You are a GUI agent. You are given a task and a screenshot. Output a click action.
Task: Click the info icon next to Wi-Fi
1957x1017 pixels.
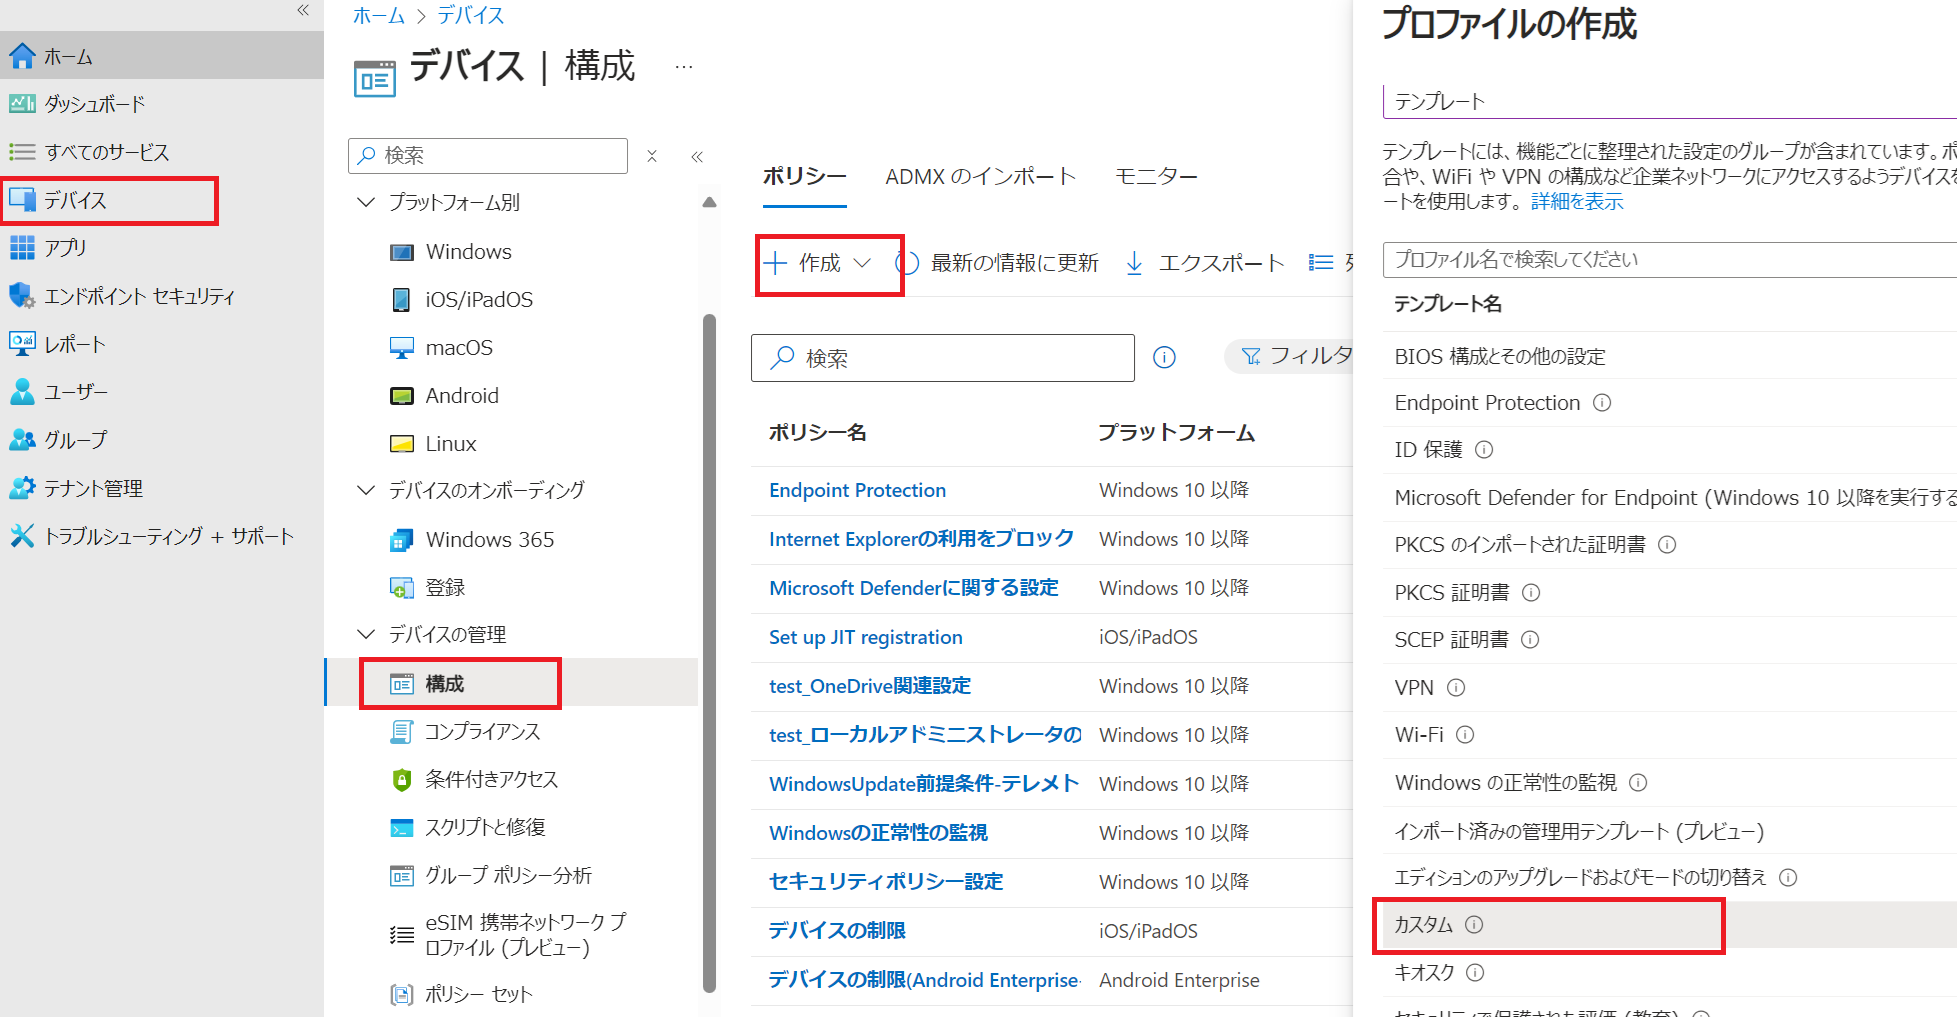point(1465,735)
